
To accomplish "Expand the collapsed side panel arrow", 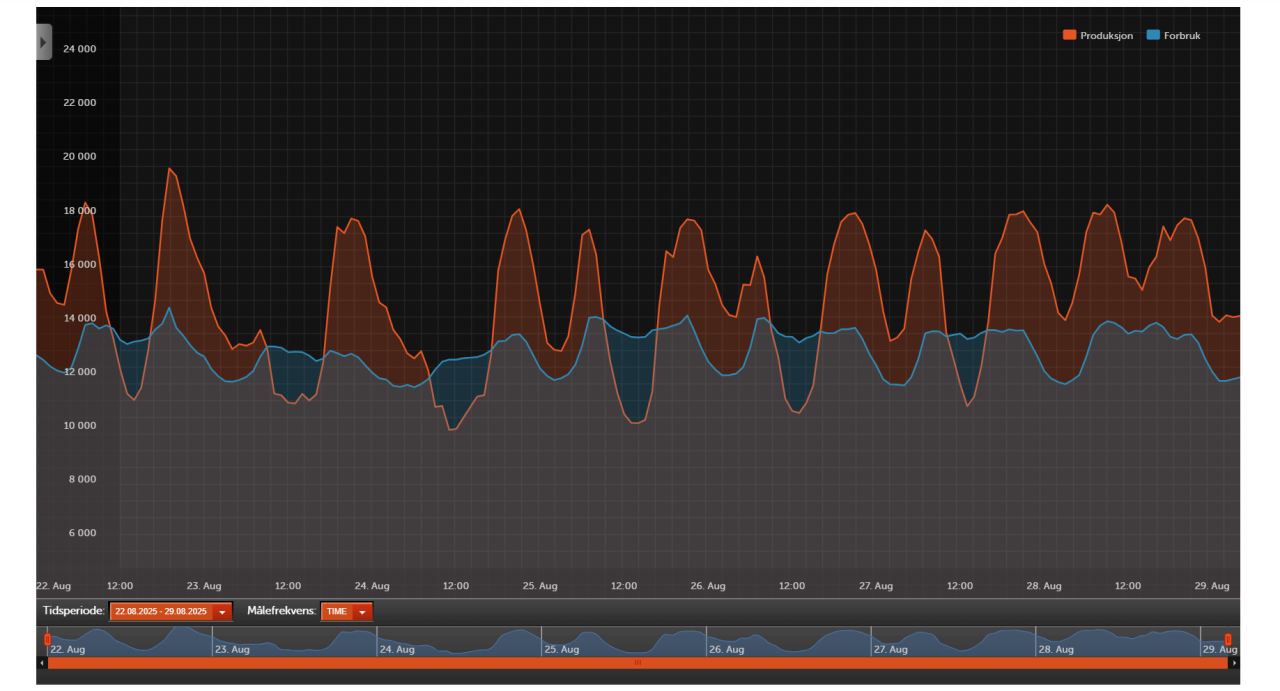I will [43, 42].
